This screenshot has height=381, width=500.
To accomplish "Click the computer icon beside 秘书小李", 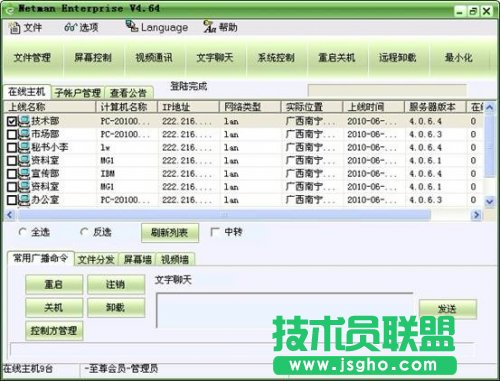I will tap(24, 147).
